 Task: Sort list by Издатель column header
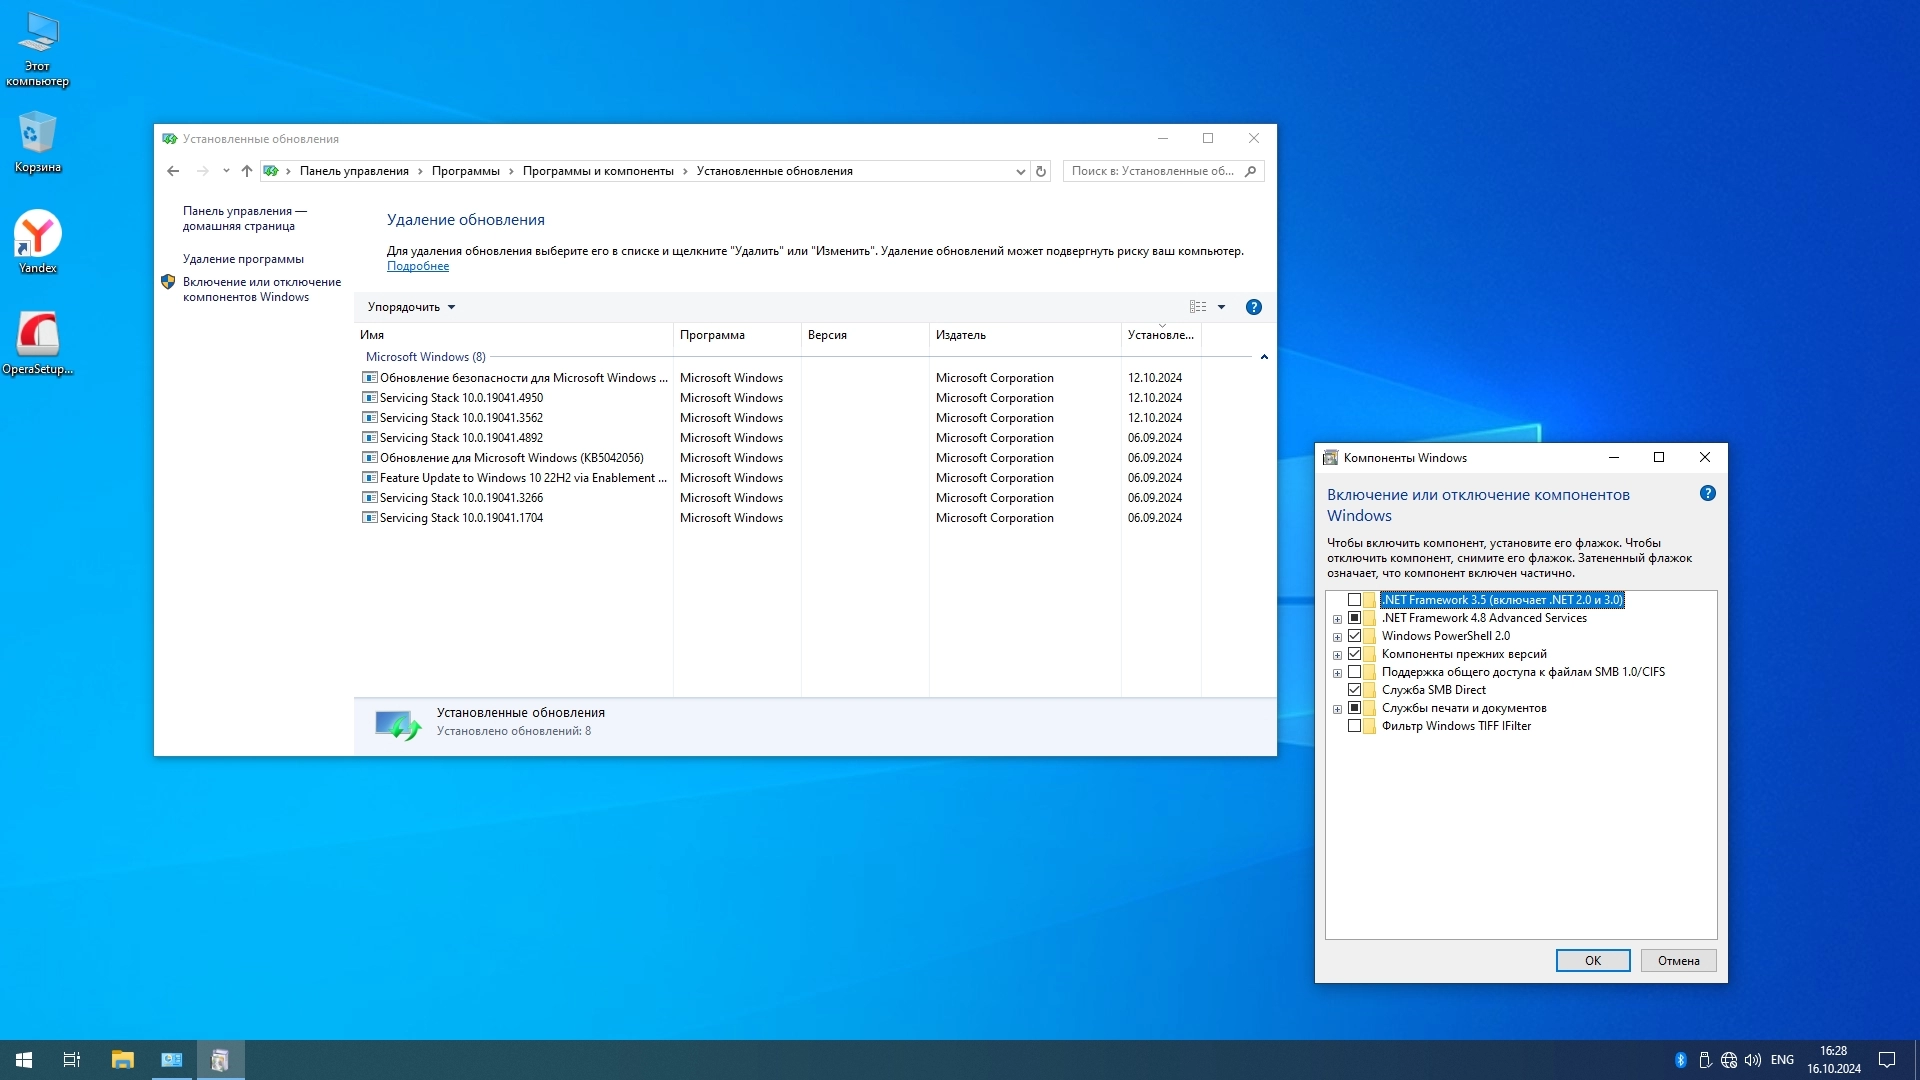tap(960, 335)
